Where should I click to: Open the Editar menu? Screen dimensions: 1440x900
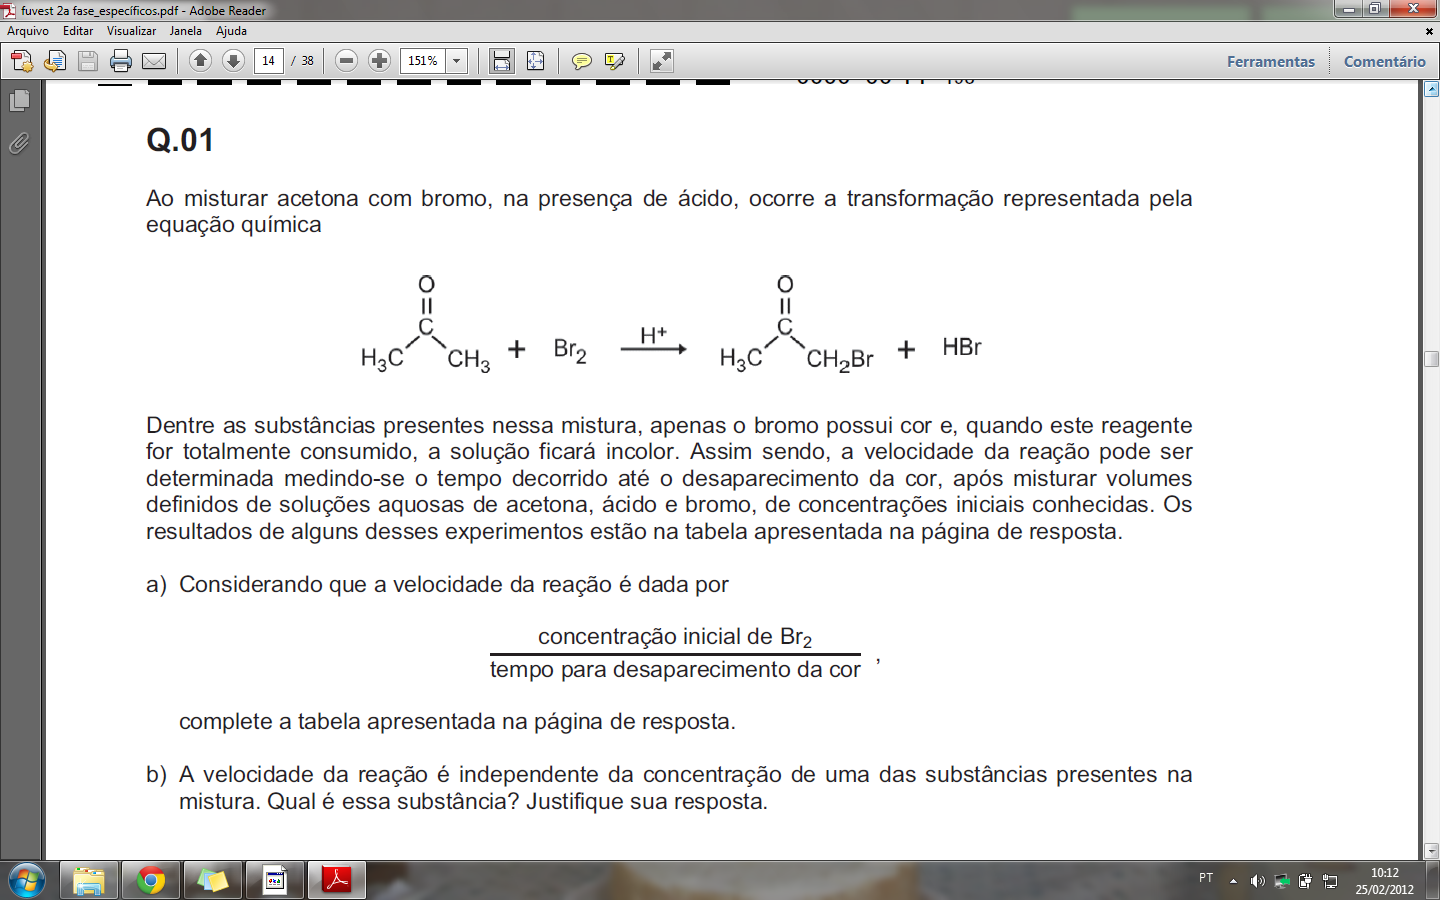coord(78,31)
